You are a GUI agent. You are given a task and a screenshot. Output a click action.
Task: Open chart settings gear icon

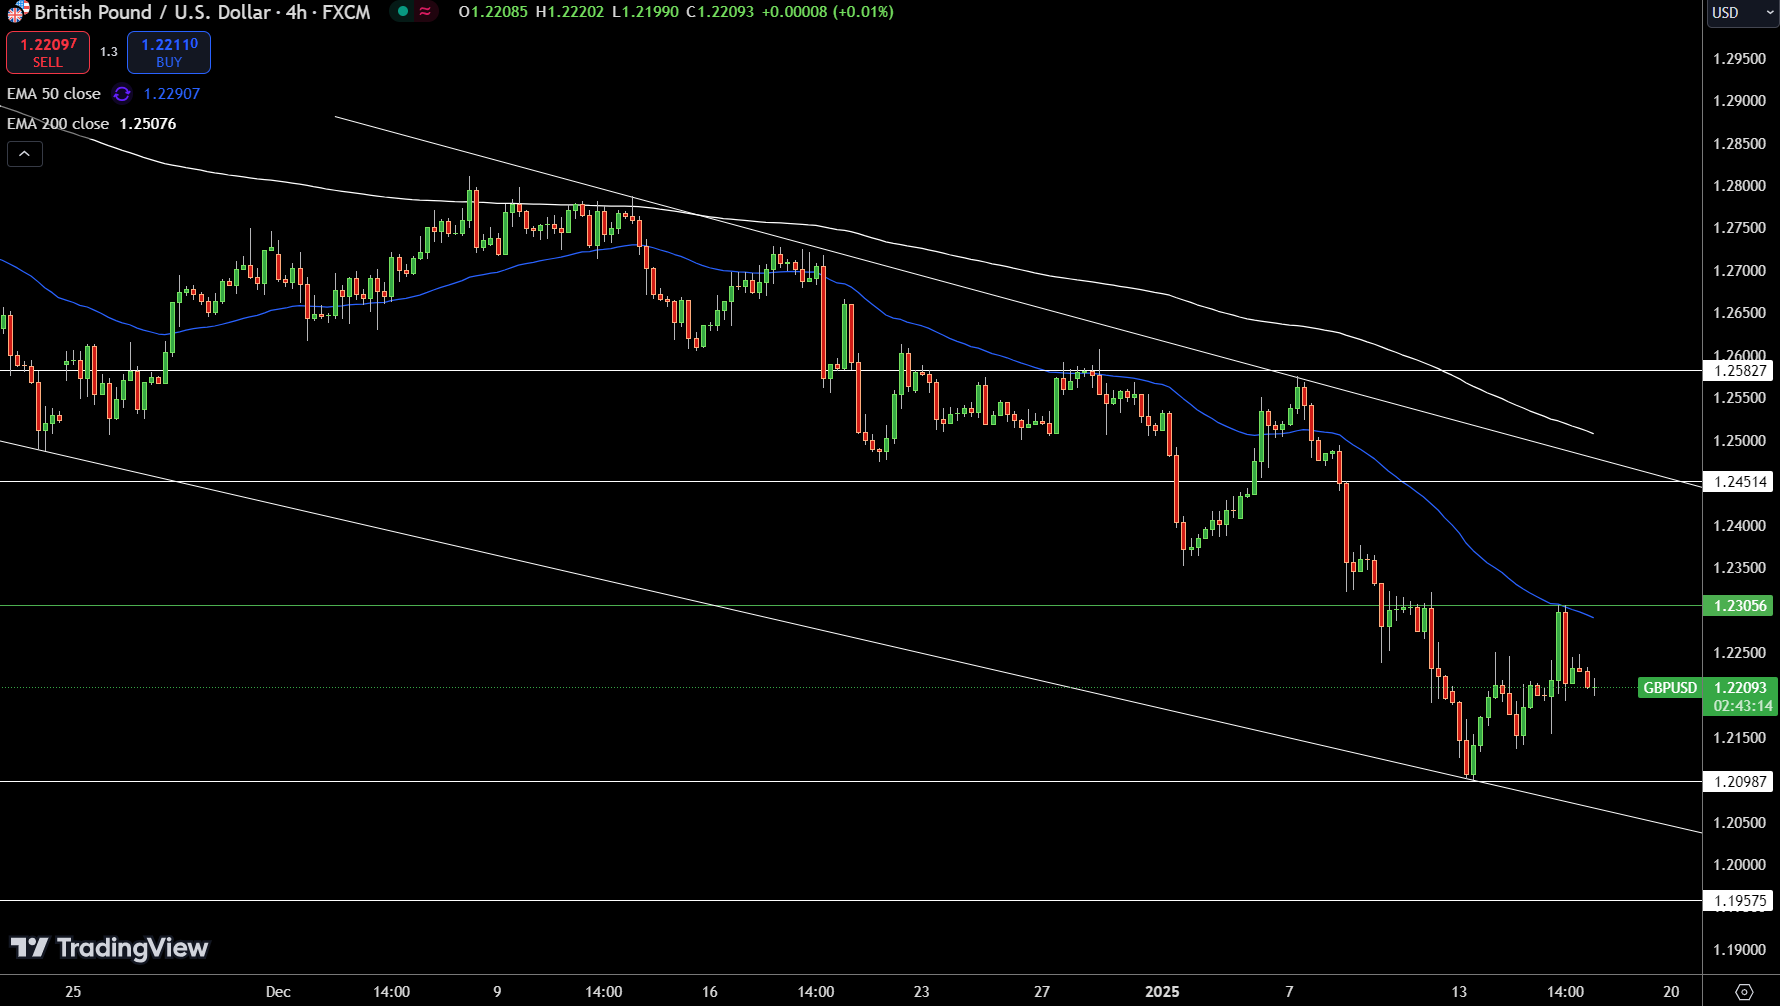tap(1744, 992)
